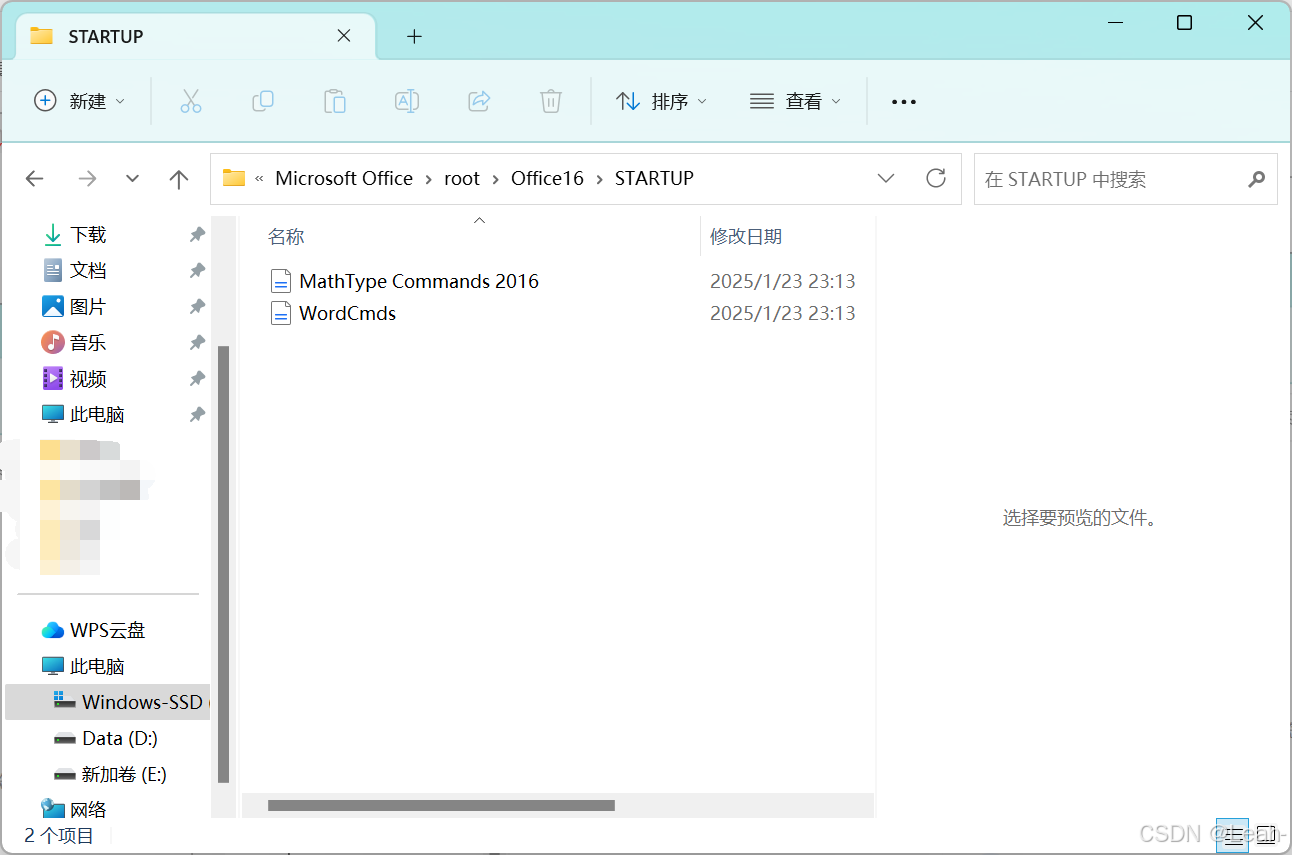This screenshot has width=1292, height=855.
Task: Click the date 2025/1/23 23:13 for WordCmds
Action: 783,313
